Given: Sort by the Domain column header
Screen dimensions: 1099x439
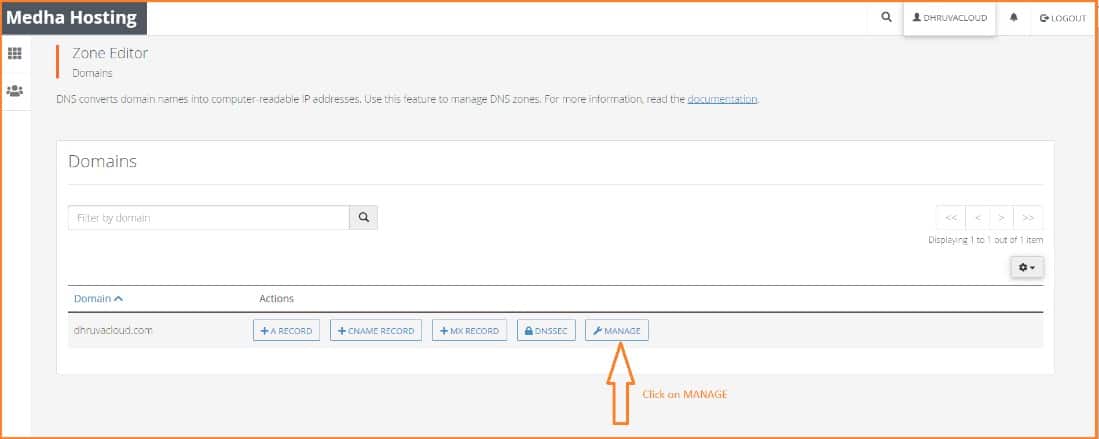Looking at the screenshot, I should coord(98,298).
